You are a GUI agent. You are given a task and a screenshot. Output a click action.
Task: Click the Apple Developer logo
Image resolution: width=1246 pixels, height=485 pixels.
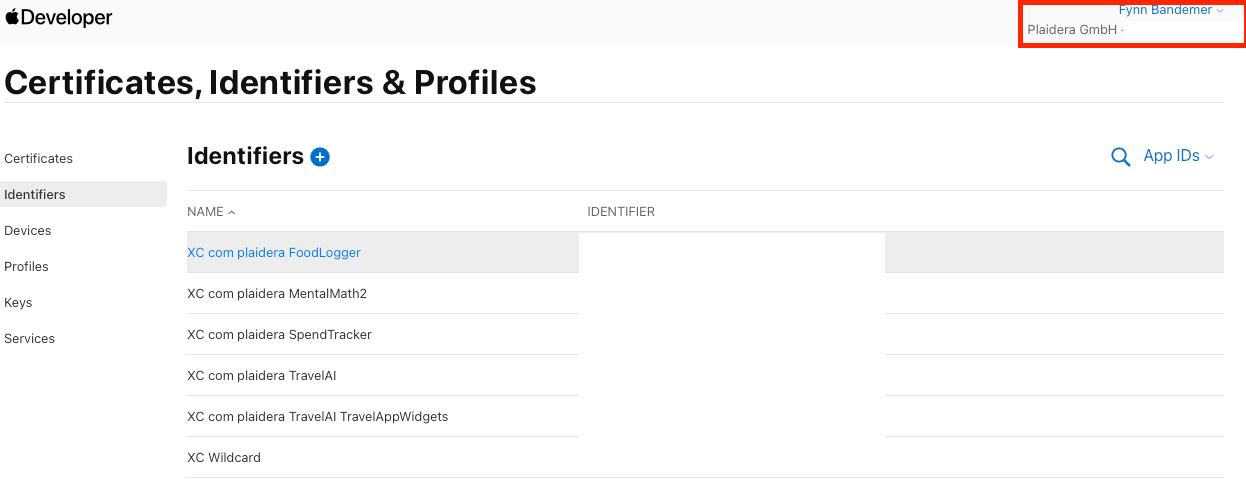[x=58, y=18]
